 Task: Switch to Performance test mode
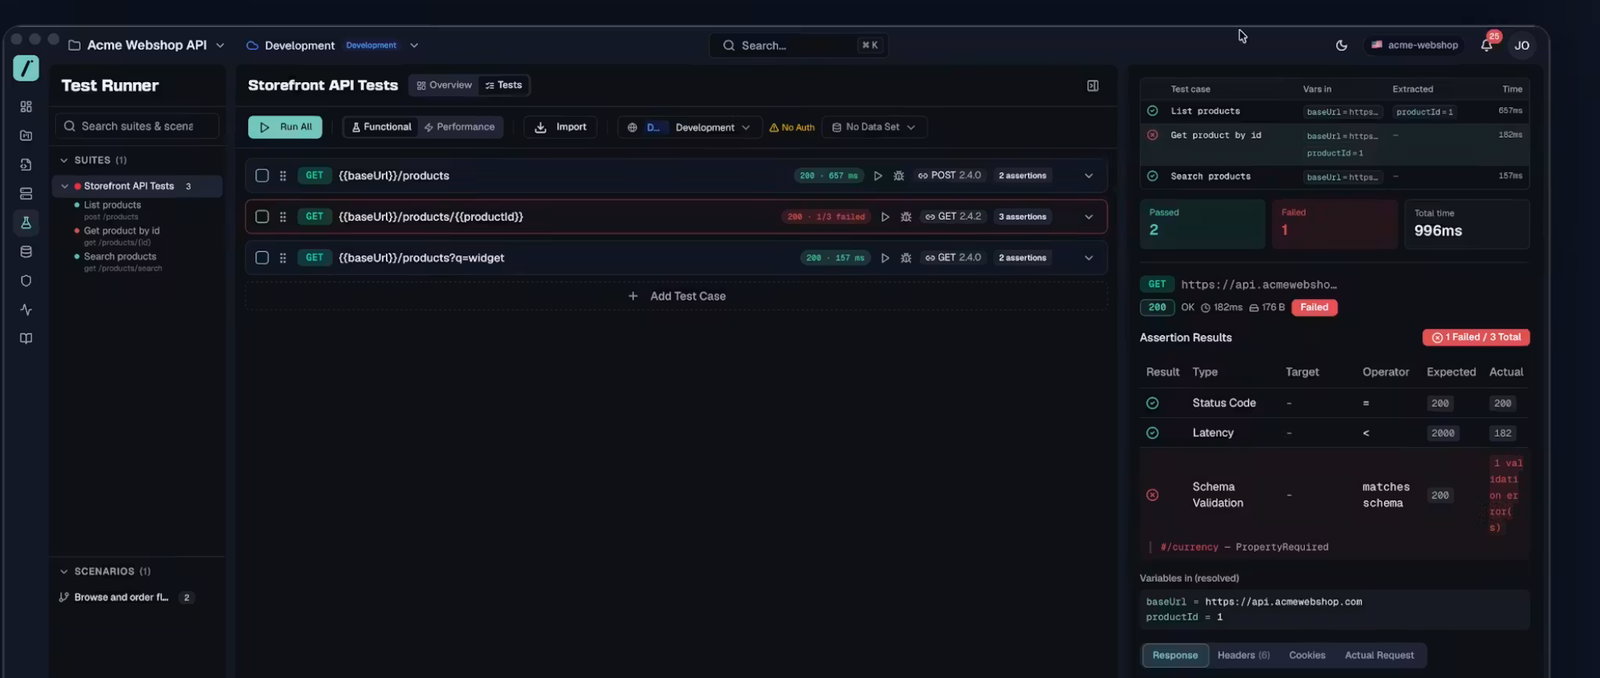click(x=459, y=127)
